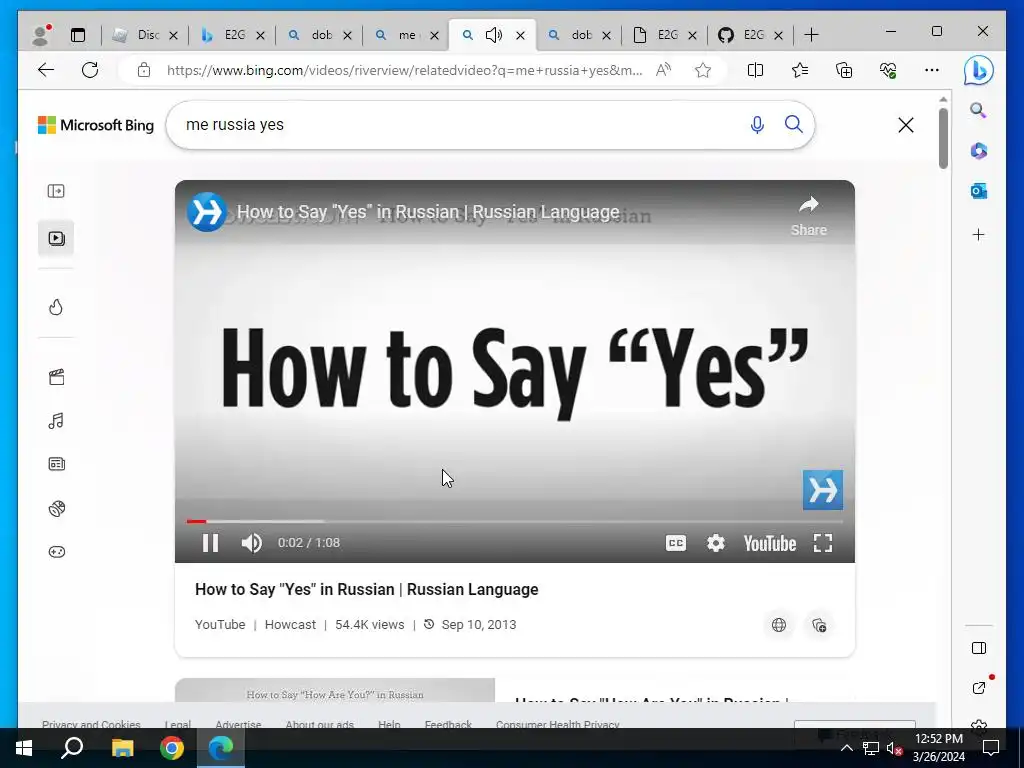Viewport: 1024px width, 768px height.
Task: Open the Outlook sidebar app
Action: [x=978, y=191]
